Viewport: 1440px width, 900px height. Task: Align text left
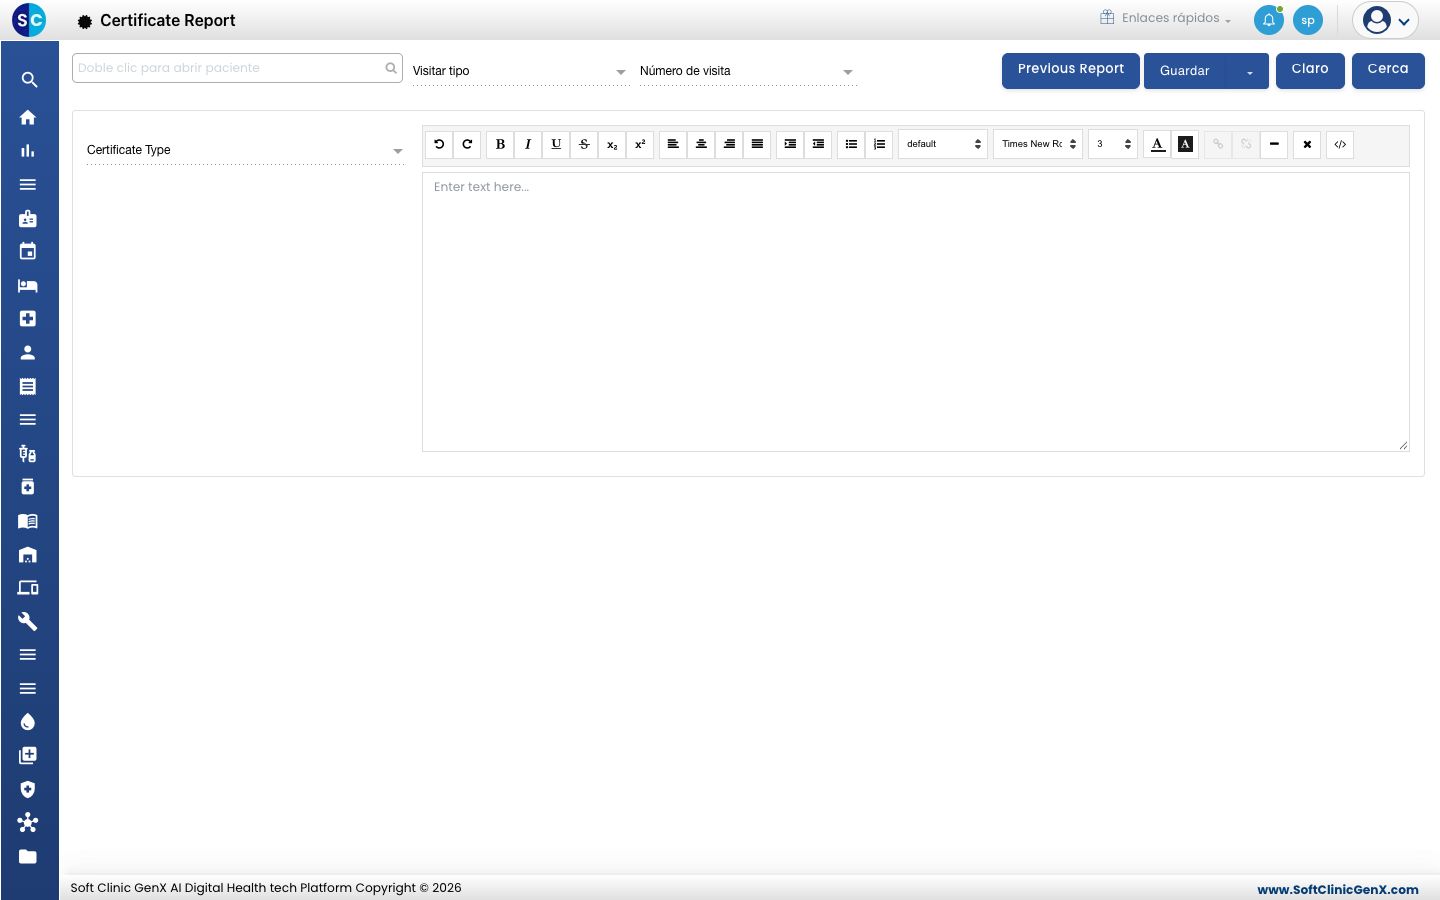[x=673, y=144]
